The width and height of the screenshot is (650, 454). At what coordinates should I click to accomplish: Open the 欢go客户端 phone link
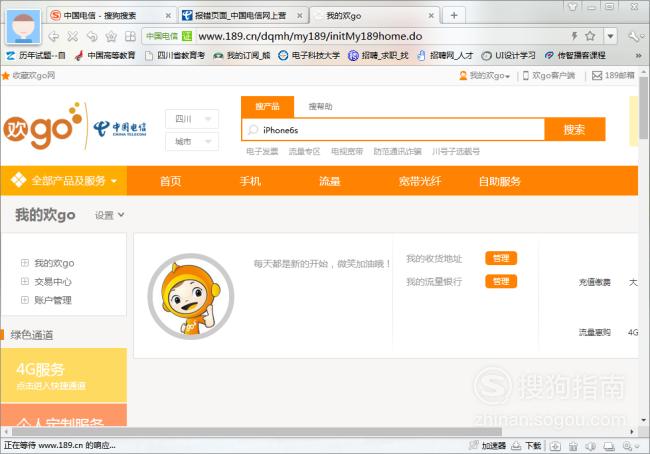click(x=549, y=75)
